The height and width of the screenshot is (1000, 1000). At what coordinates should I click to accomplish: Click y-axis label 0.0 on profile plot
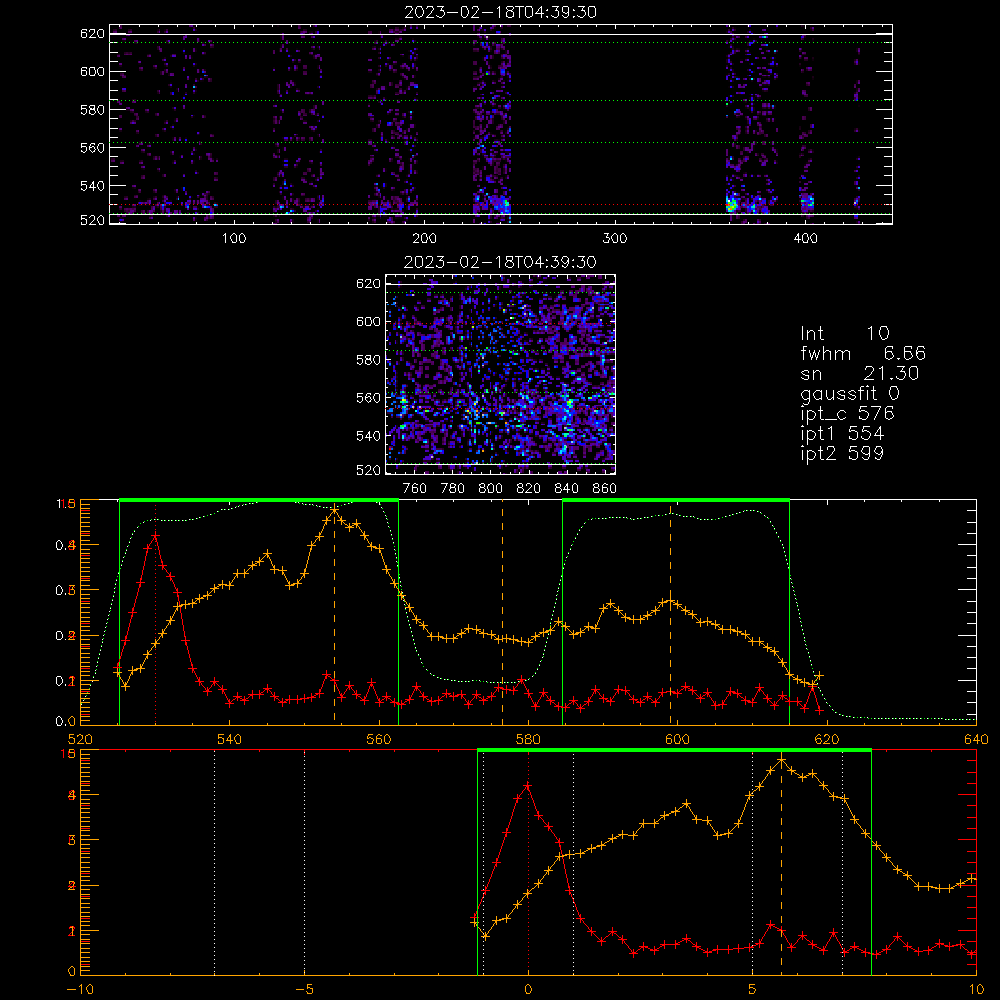(66, 722)
